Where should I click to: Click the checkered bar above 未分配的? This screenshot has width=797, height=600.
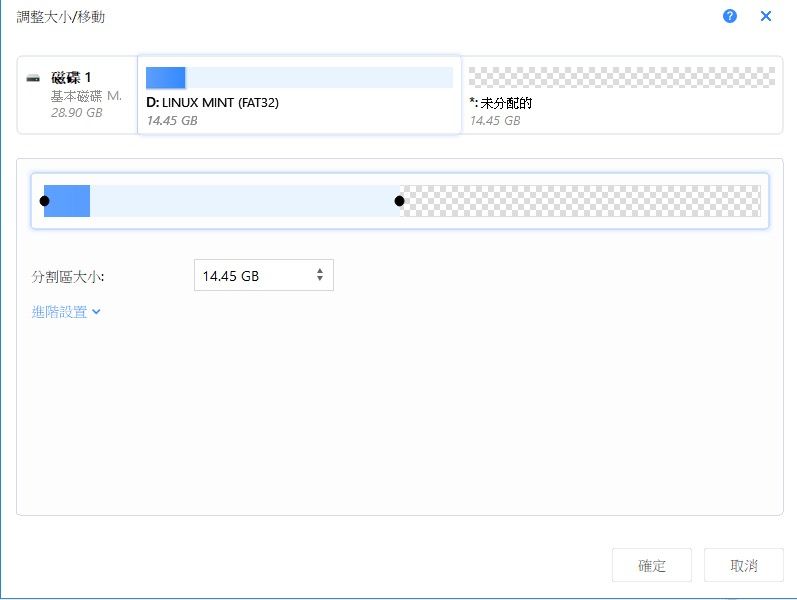[621, 78]
